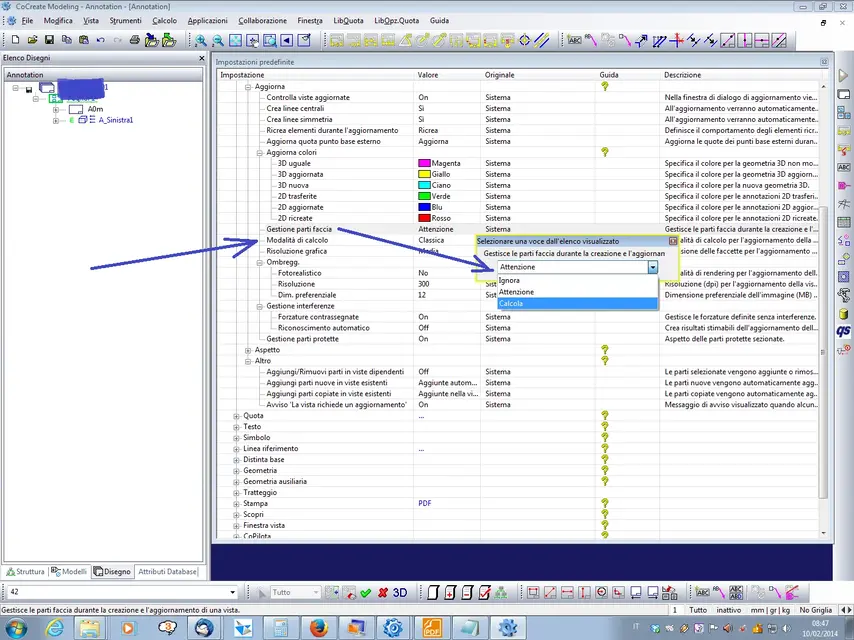The image size is (854, 640).
Task: Expand the Quota settings group
Action: pos(236,416)
